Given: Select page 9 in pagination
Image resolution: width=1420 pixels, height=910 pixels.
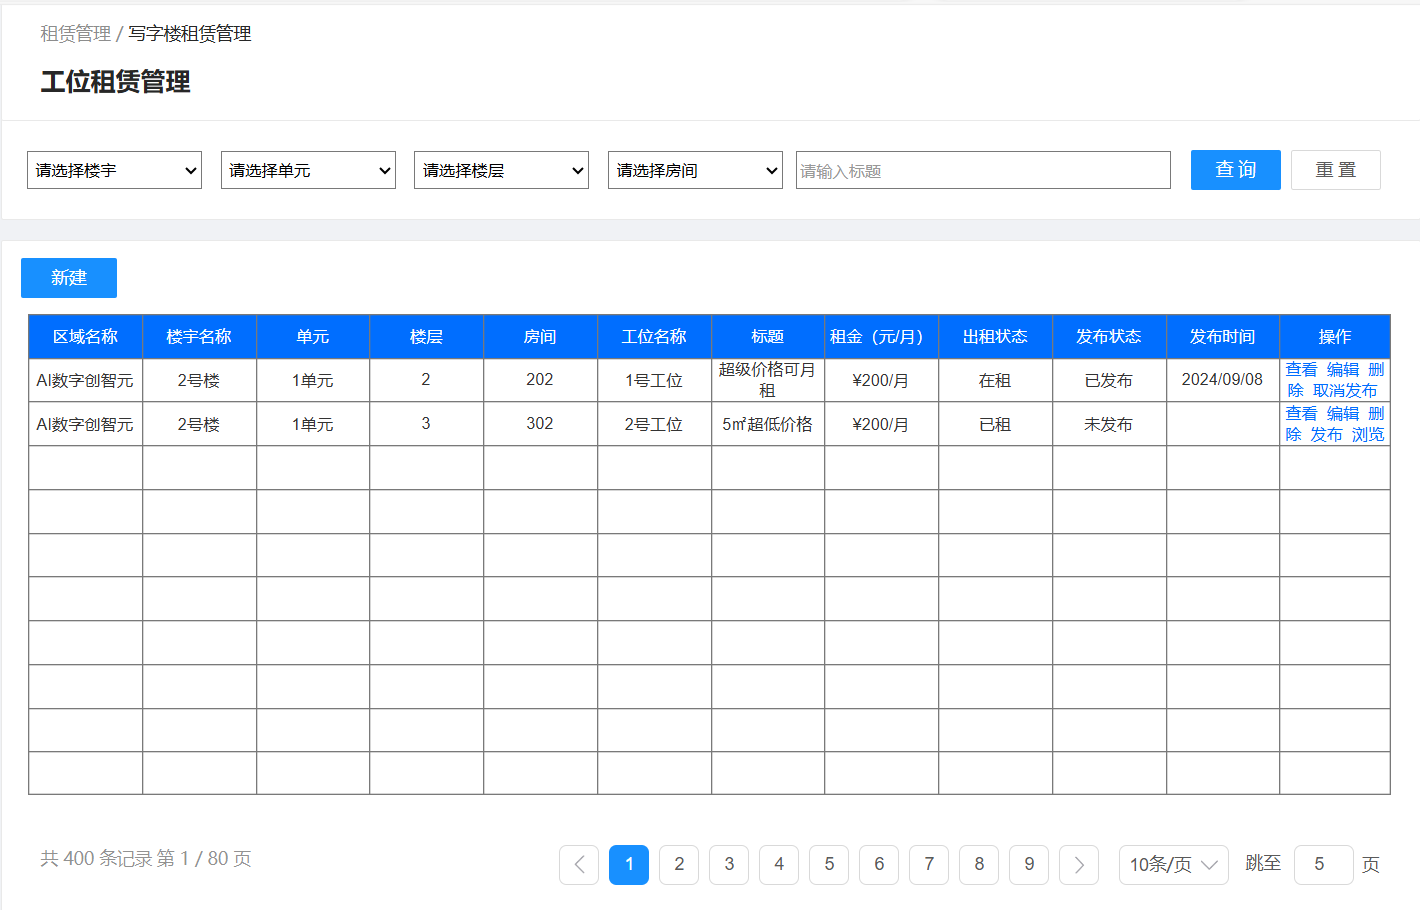Looking at the screenshot, I should [x=1029, y=865].
